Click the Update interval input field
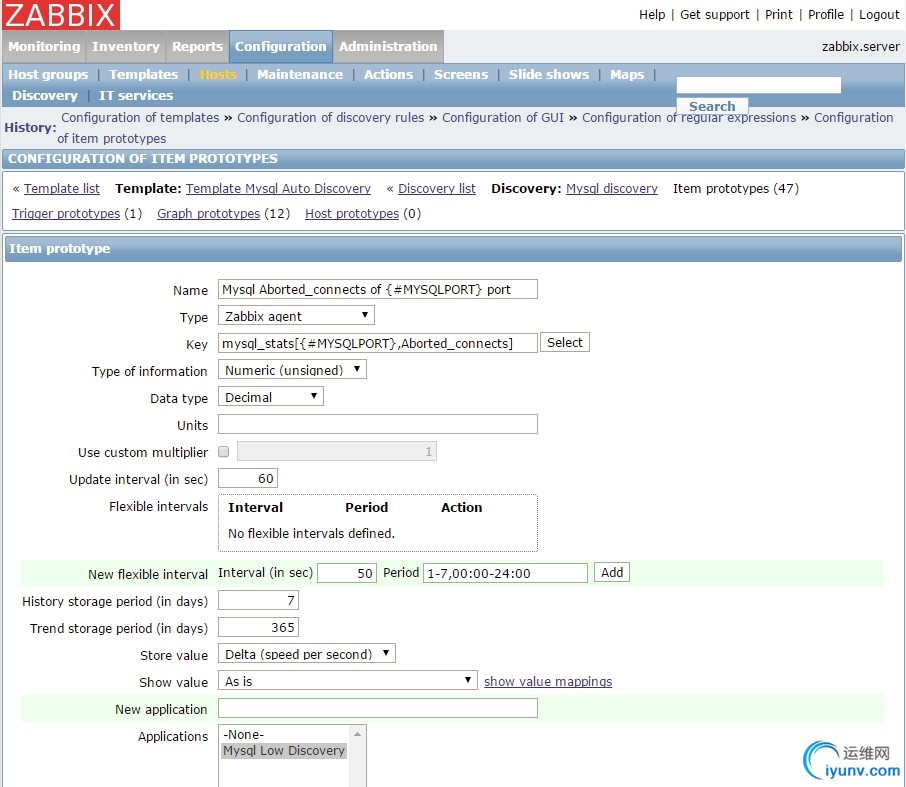Viewport: 906px width, 787px height. tap(248, 478)
